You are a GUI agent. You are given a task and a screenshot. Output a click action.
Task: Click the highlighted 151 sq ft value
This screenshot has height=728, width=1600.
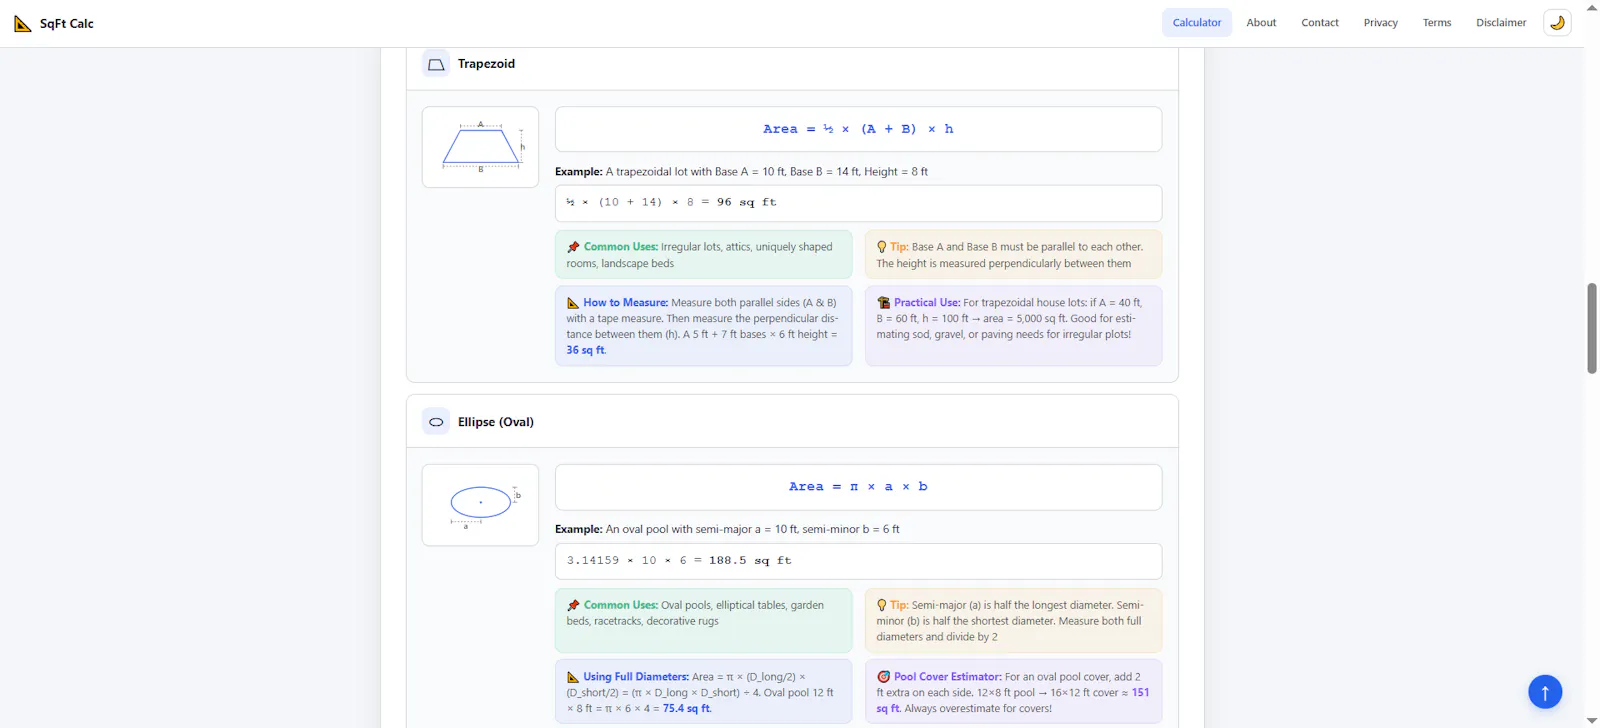(1013, 700)
